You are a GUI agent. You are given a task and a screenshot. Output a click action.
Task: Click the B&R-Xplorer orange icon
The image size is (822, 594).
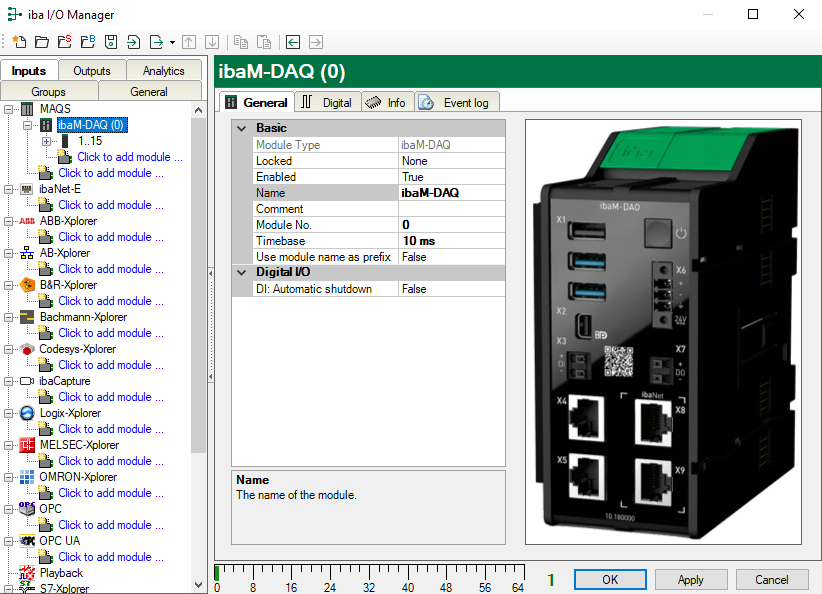click(27, 285)
